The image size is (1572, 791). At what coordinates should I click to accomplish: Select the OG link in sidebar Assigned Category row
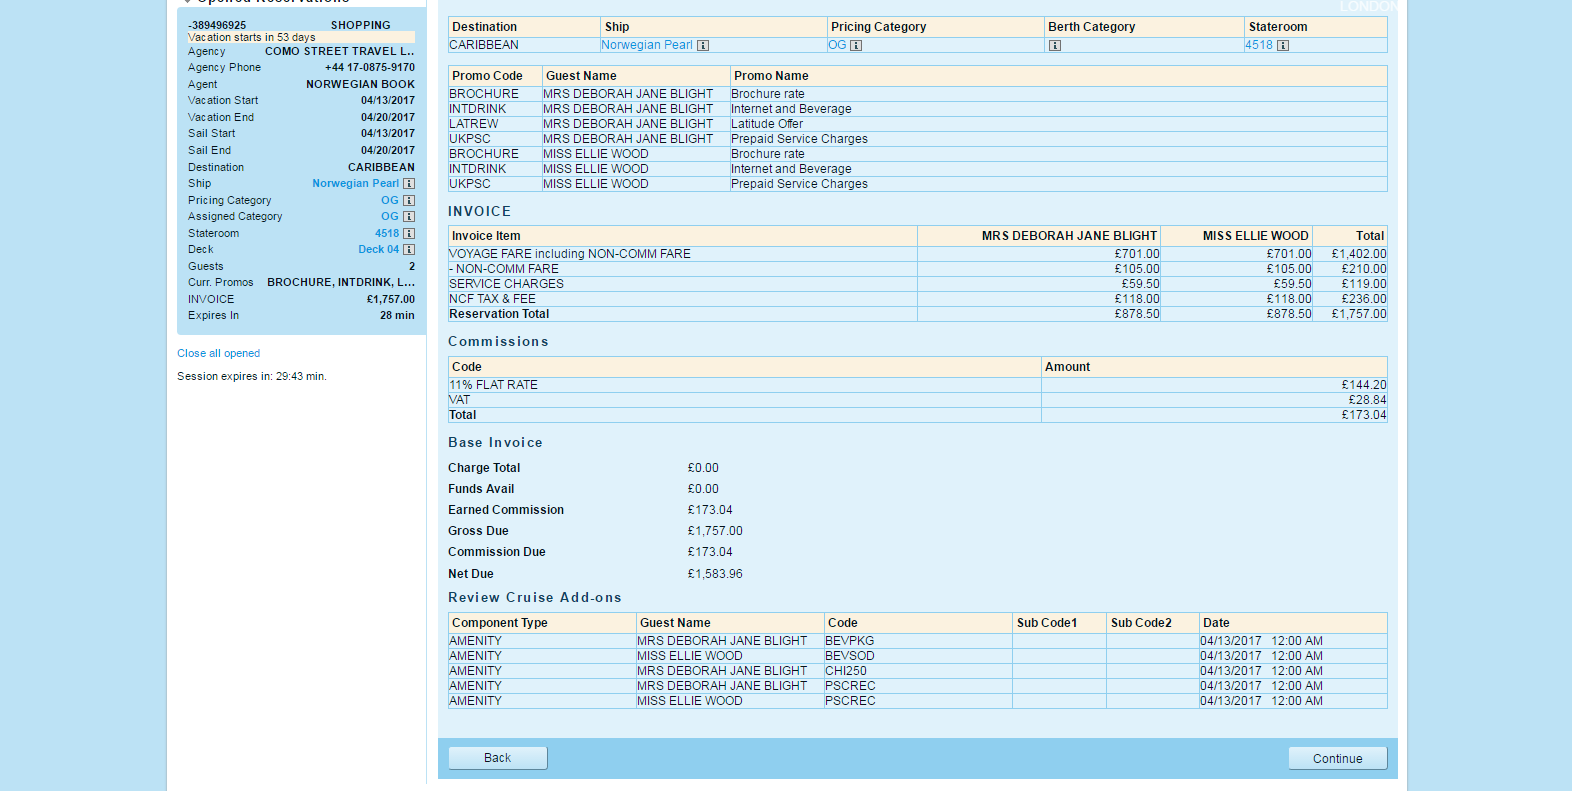389,217
